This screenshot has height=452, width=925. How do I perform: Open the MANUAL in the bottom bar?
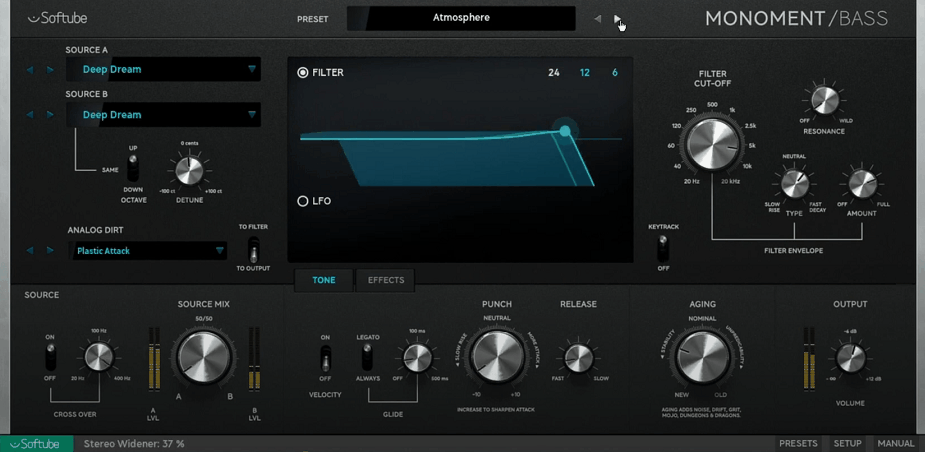[896, 444]
